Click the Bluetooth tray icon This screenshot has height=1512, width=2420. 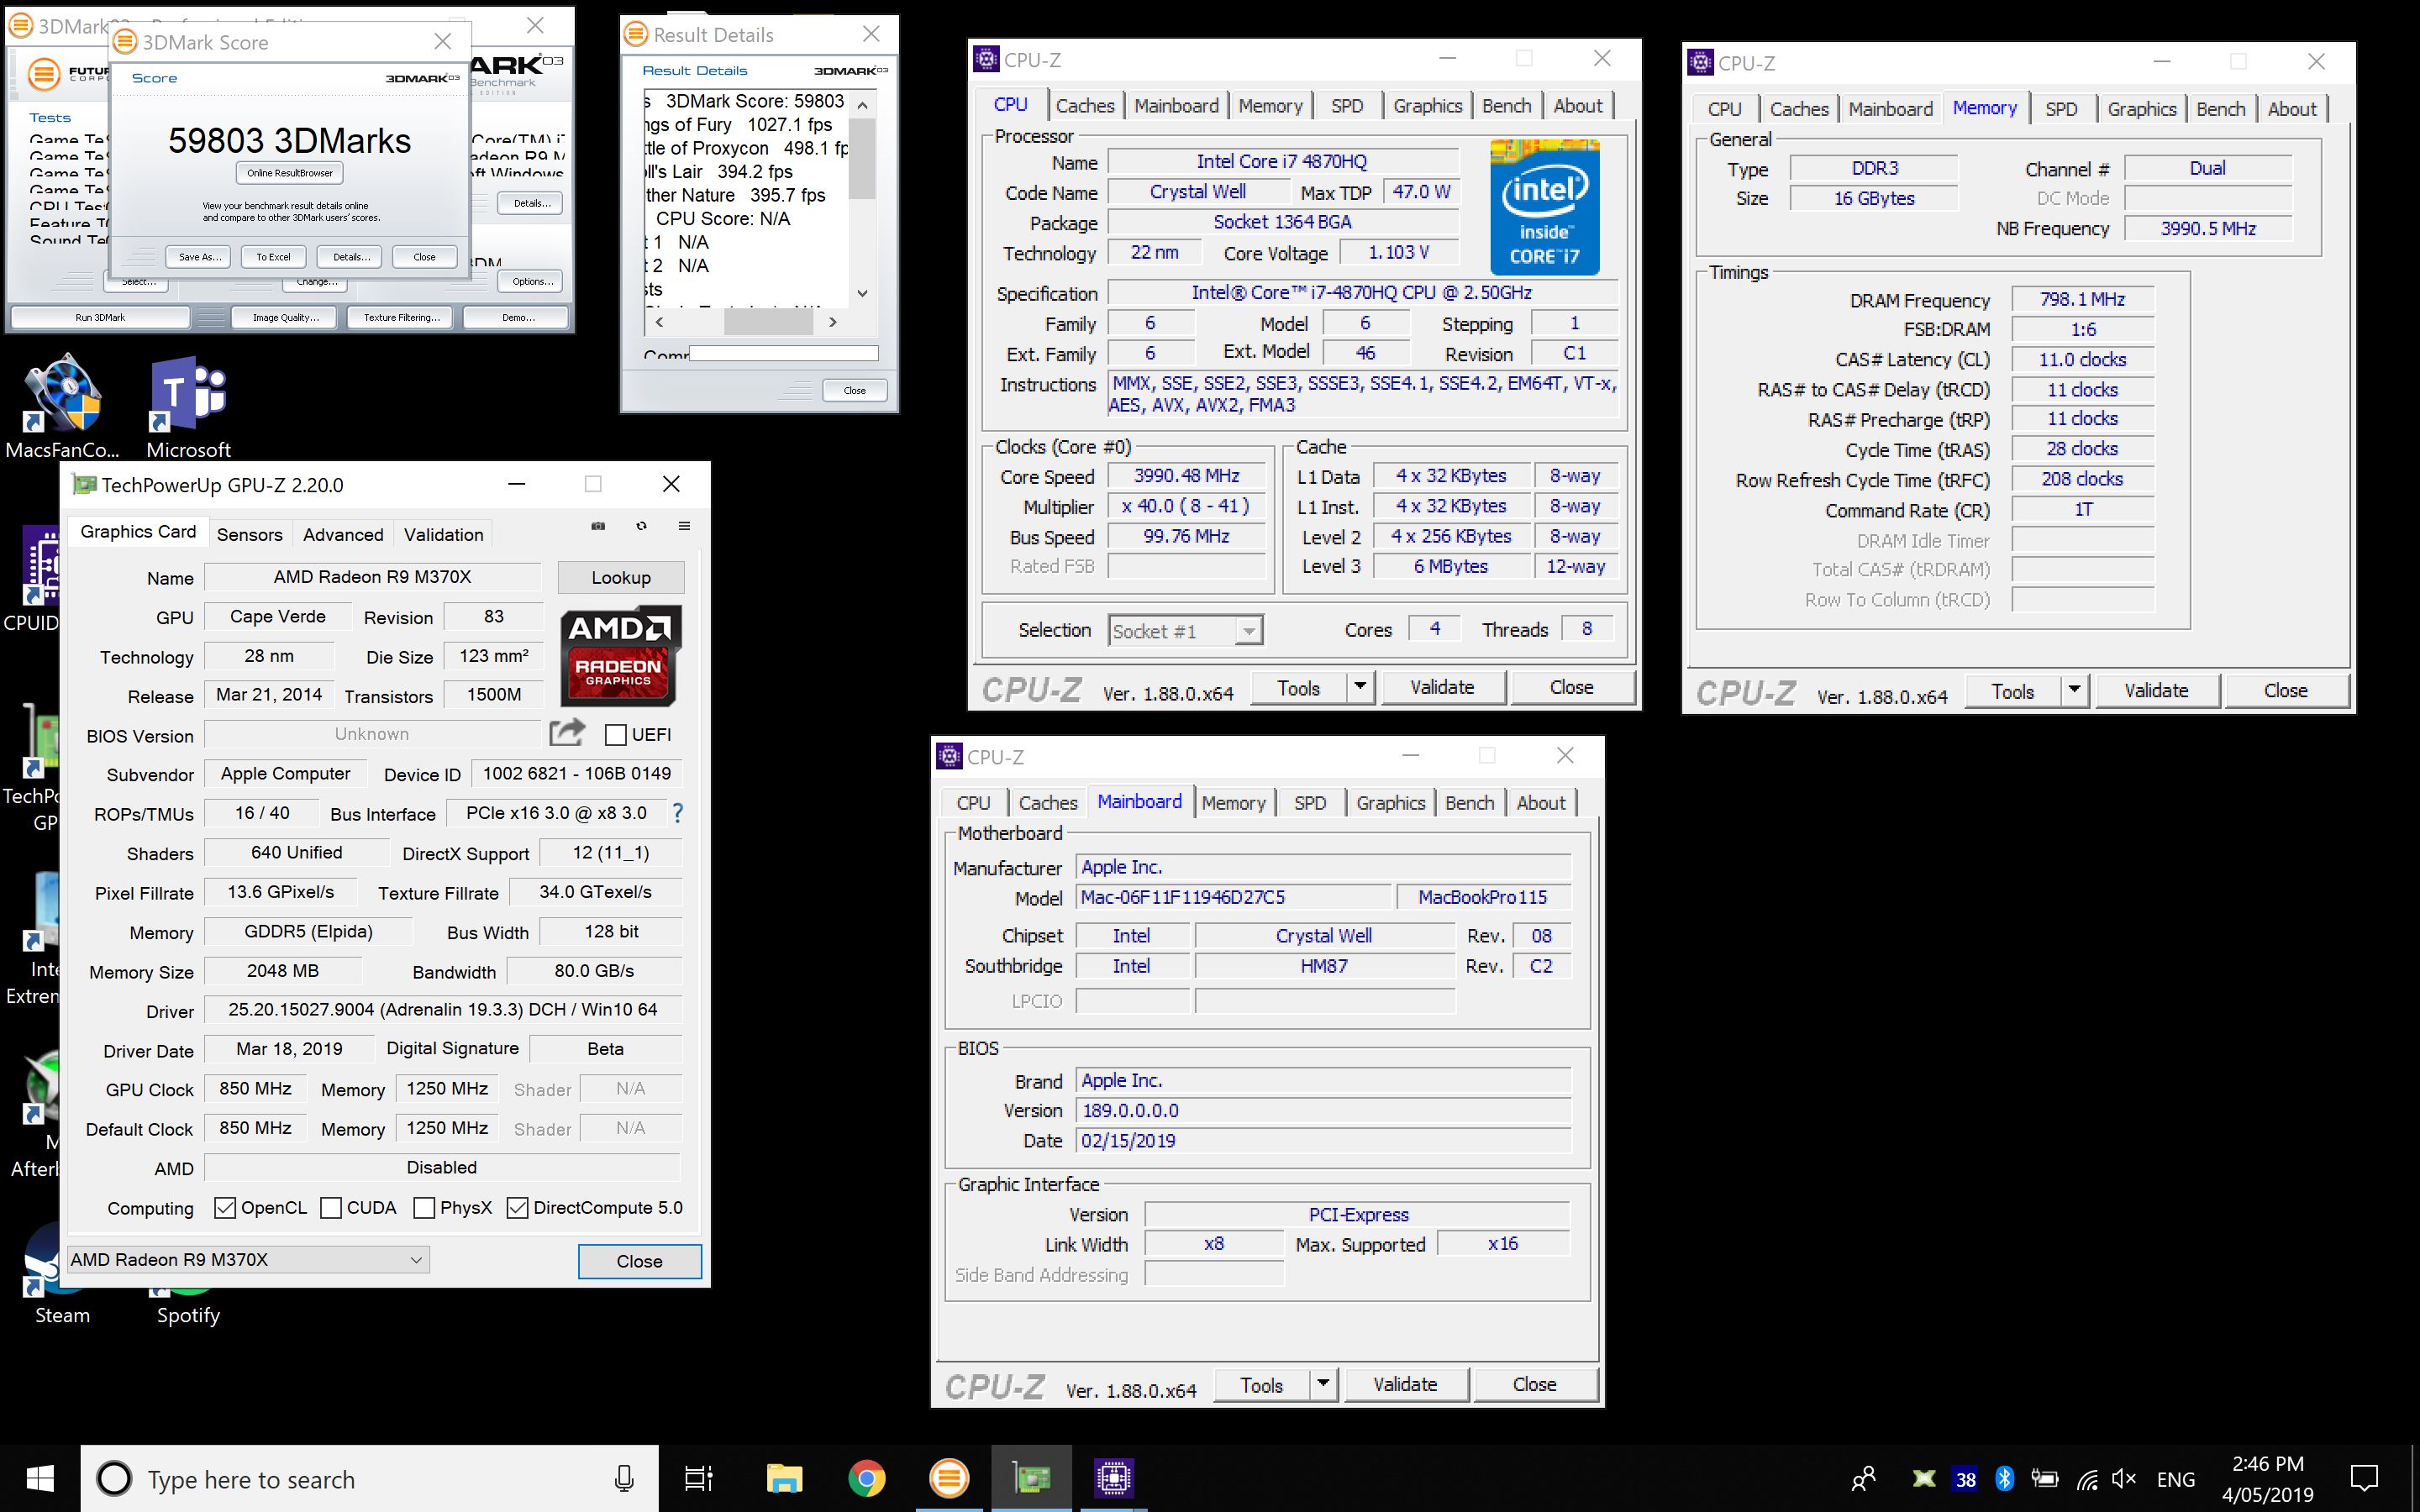tap(2004, 1479)
